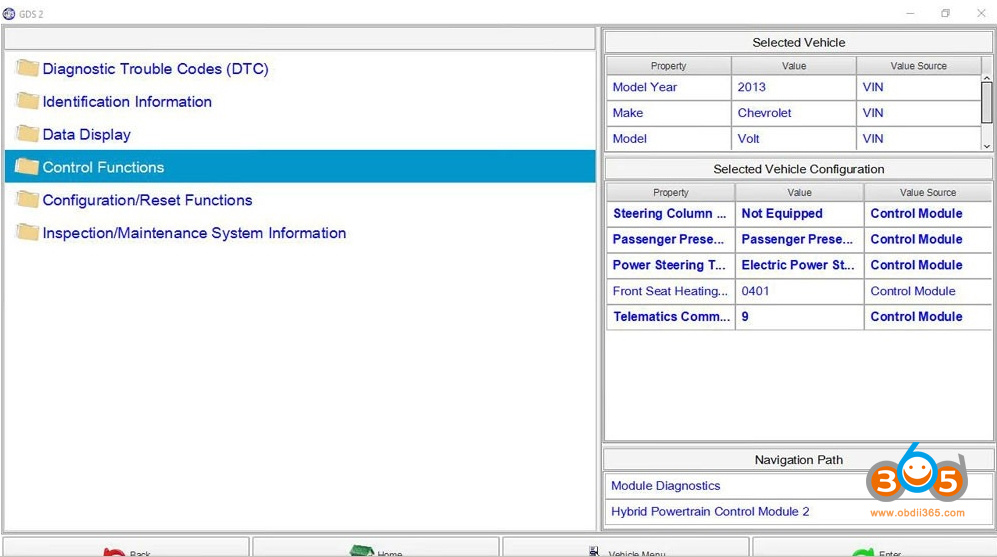Open Diagnostic Trouble Codes (DTC) entry
This screenshot has height=557, width=997.
(x=155, y=69)
